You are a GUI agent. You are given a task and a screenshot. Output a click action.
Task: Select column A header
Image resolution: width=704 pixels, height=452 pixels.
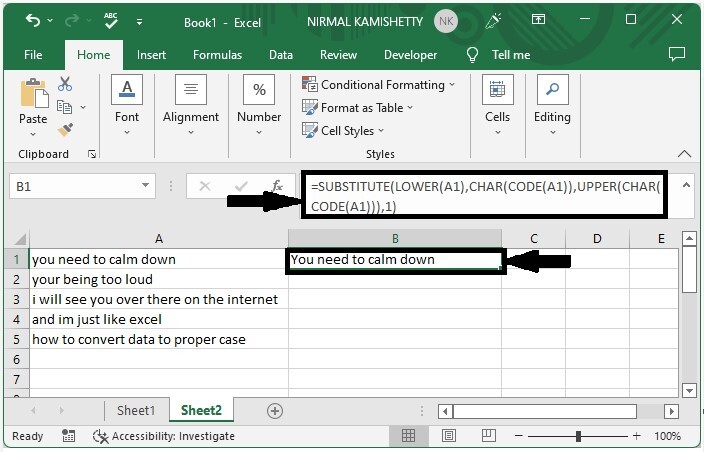tap(159, 238)
